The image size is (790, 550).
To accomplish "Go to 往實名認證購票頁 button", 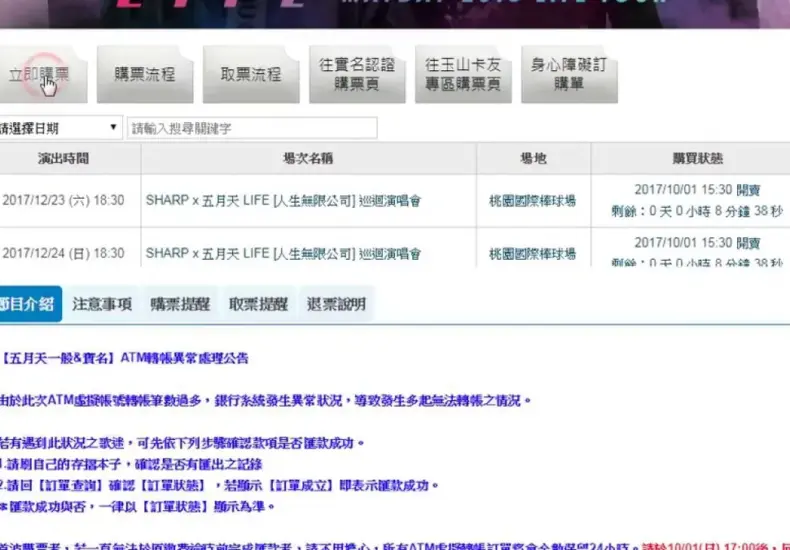I will (357, 75).
